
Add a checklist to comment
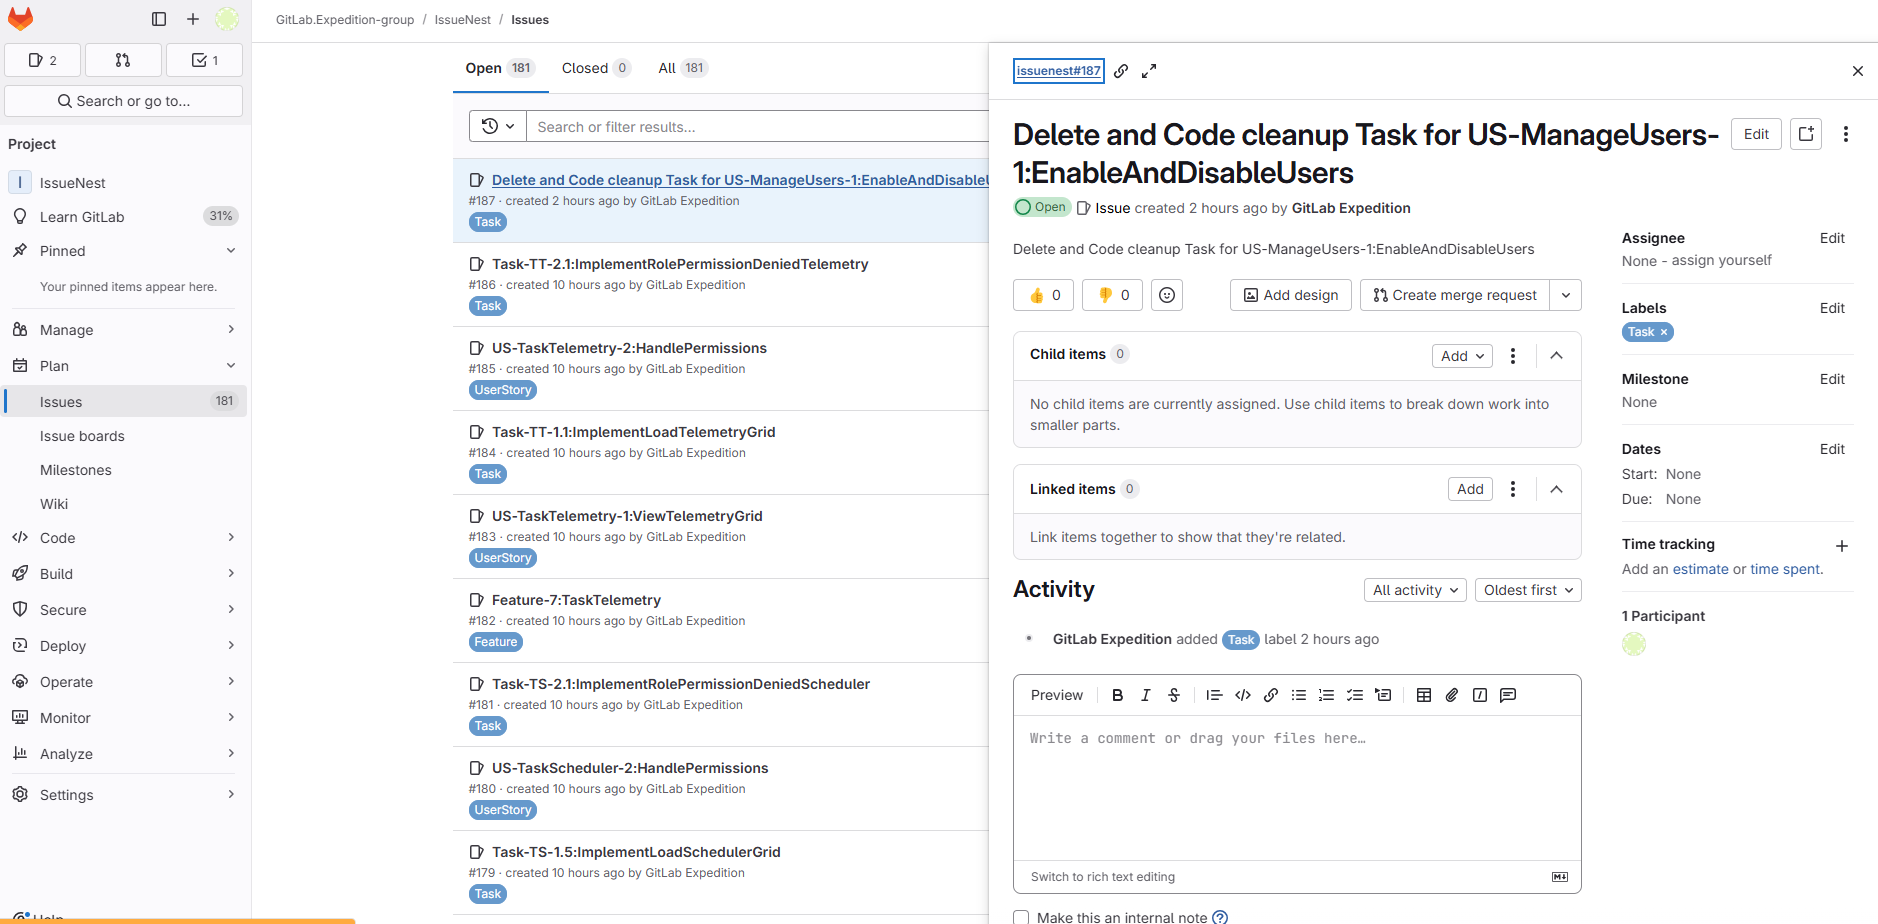[1355, 695]
